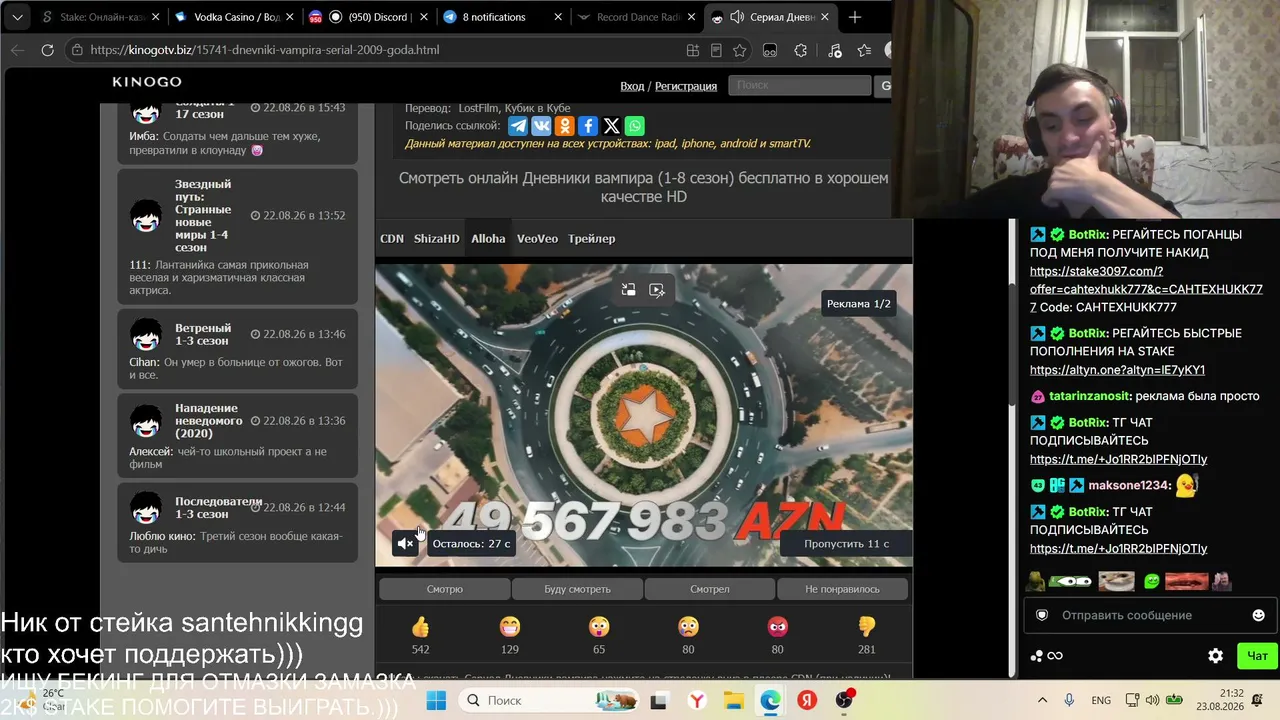Screen dimensions: 1280x720
Task: Click the cast video icon above player
Action: 657,290
